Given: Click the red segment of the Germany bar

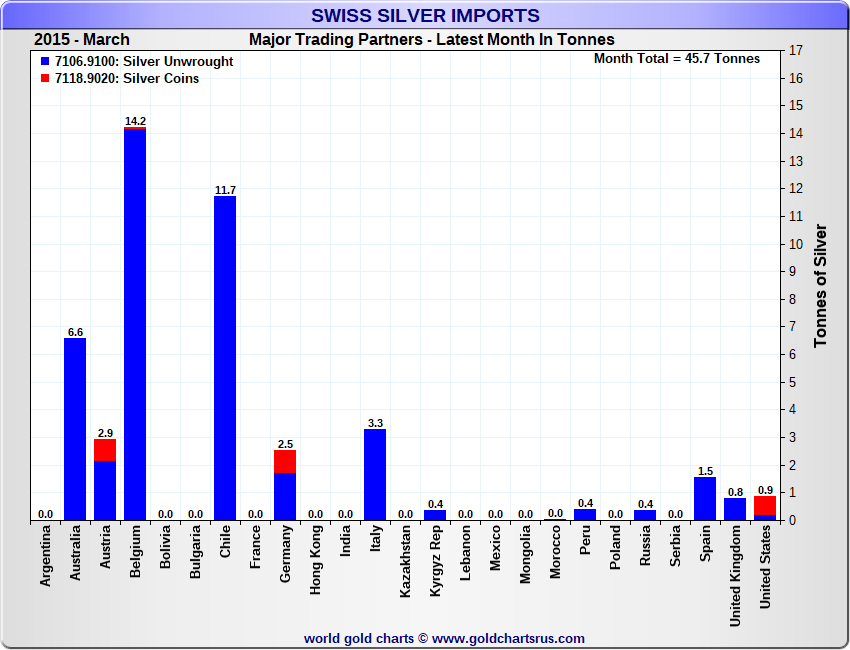Looking at the screenshot, I should [285, 461].
